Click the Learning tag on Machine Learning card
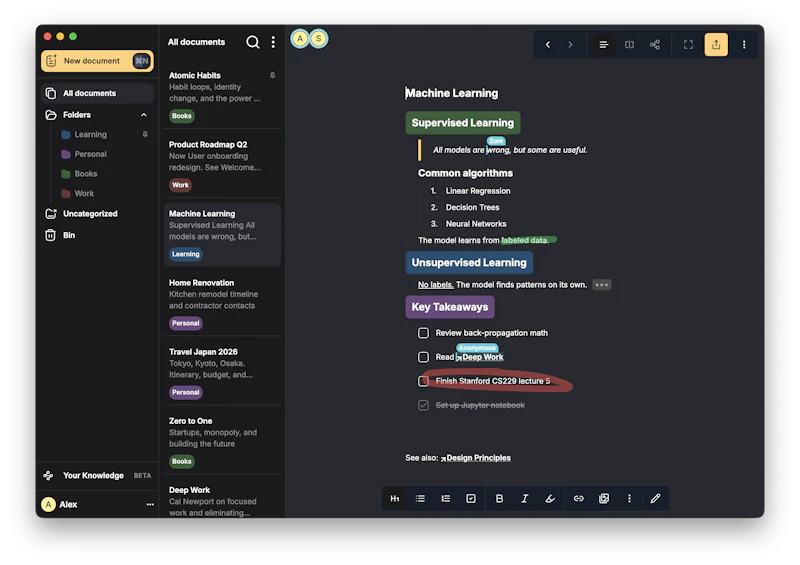 tap(186, 254)
